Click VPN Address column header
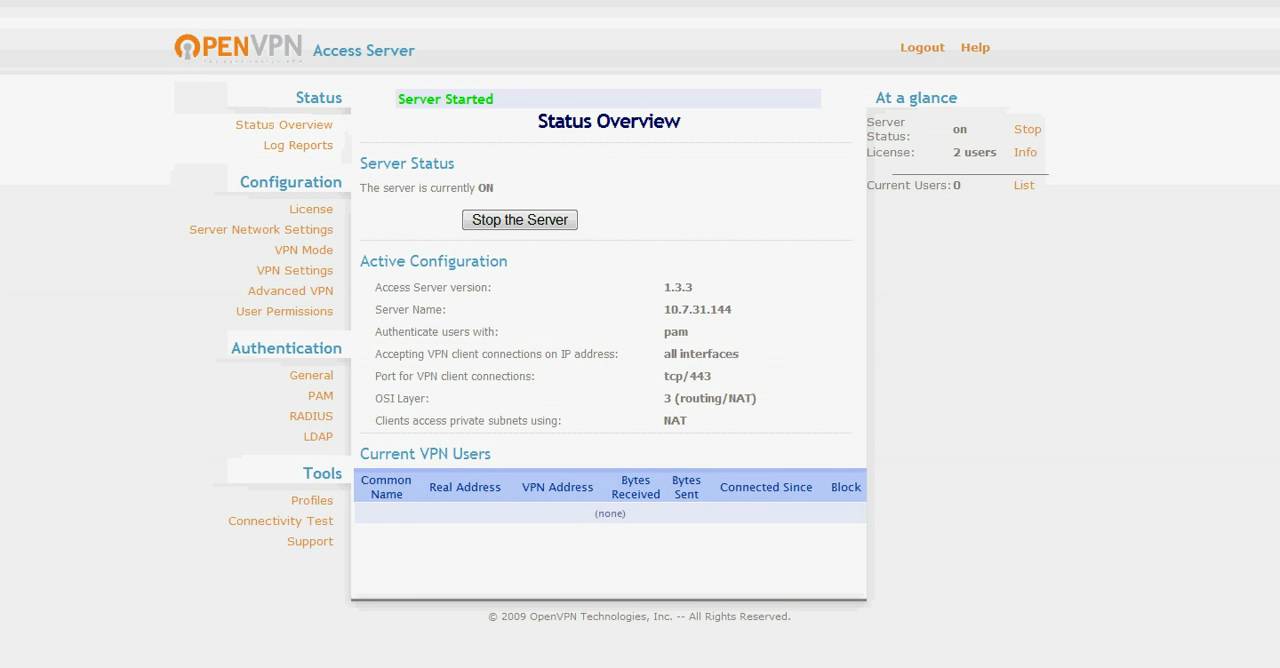This screenshot has width=1280, height=668. (558, 487)
